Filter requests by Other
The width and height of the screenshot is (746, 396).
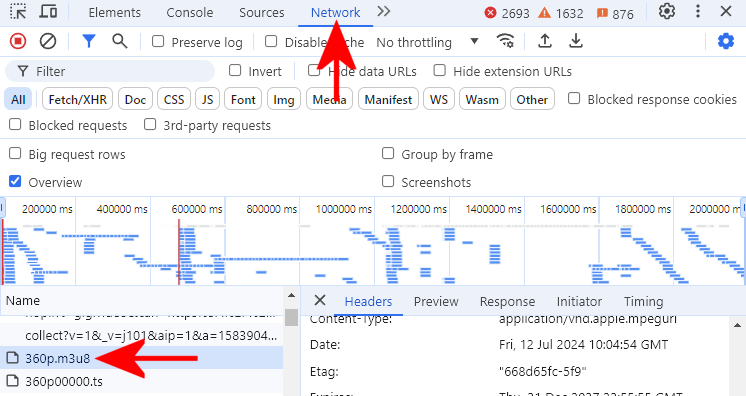coord(532,99)
